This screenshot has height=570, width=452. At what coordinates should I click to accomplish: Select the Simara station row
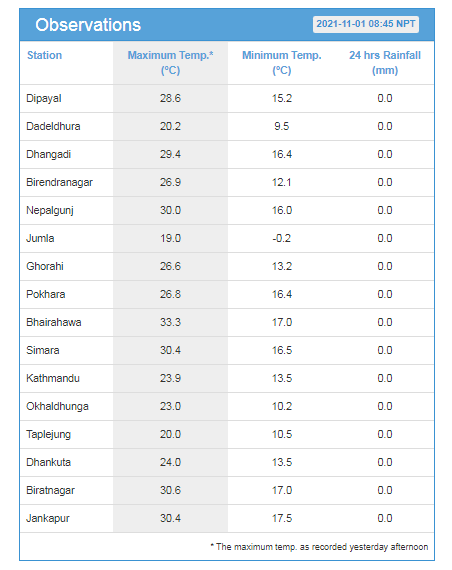point(227,350)
